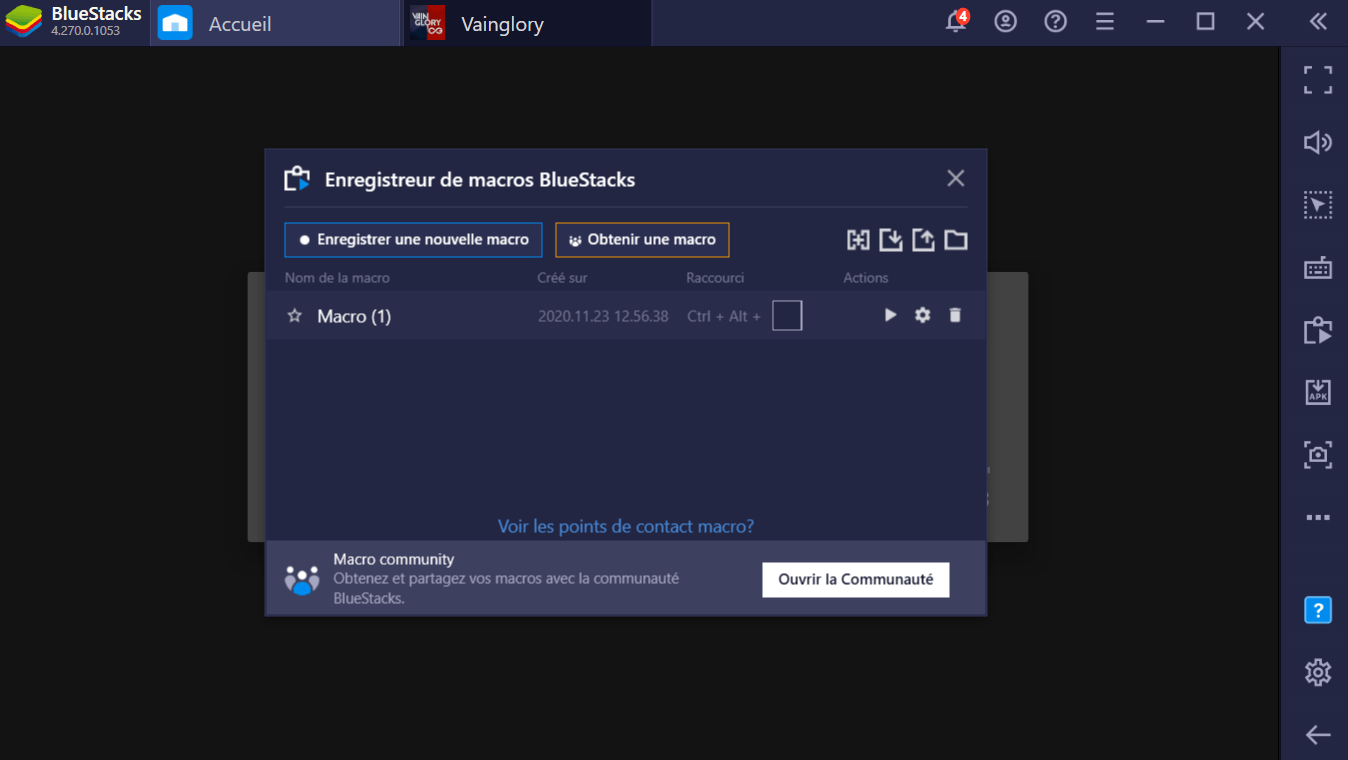Click the cursor lock icon in sidebar
Viewport: 1348px width, 760px height.
coord(1318,205)
